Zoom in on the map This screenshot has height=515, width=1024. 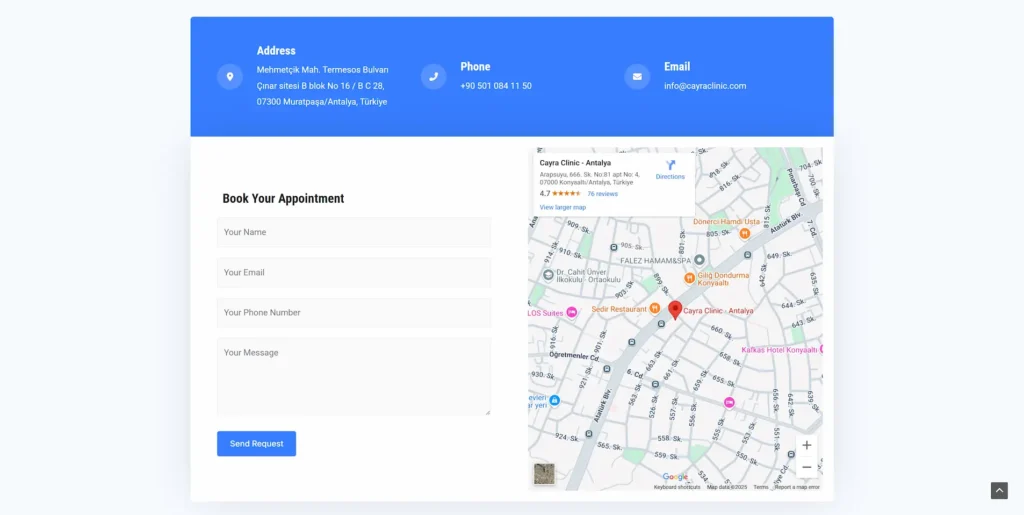(x=807, y=445)
